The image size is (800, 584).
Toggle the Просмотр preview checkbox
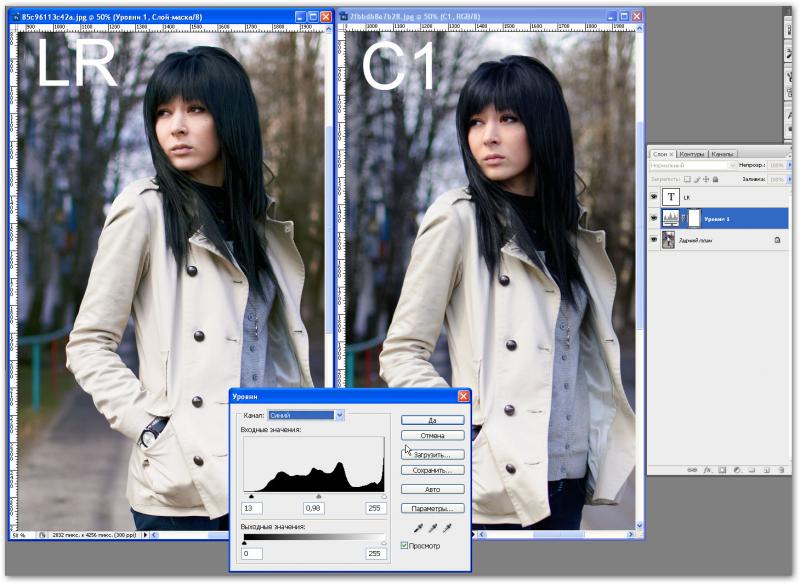click(405, 546)
